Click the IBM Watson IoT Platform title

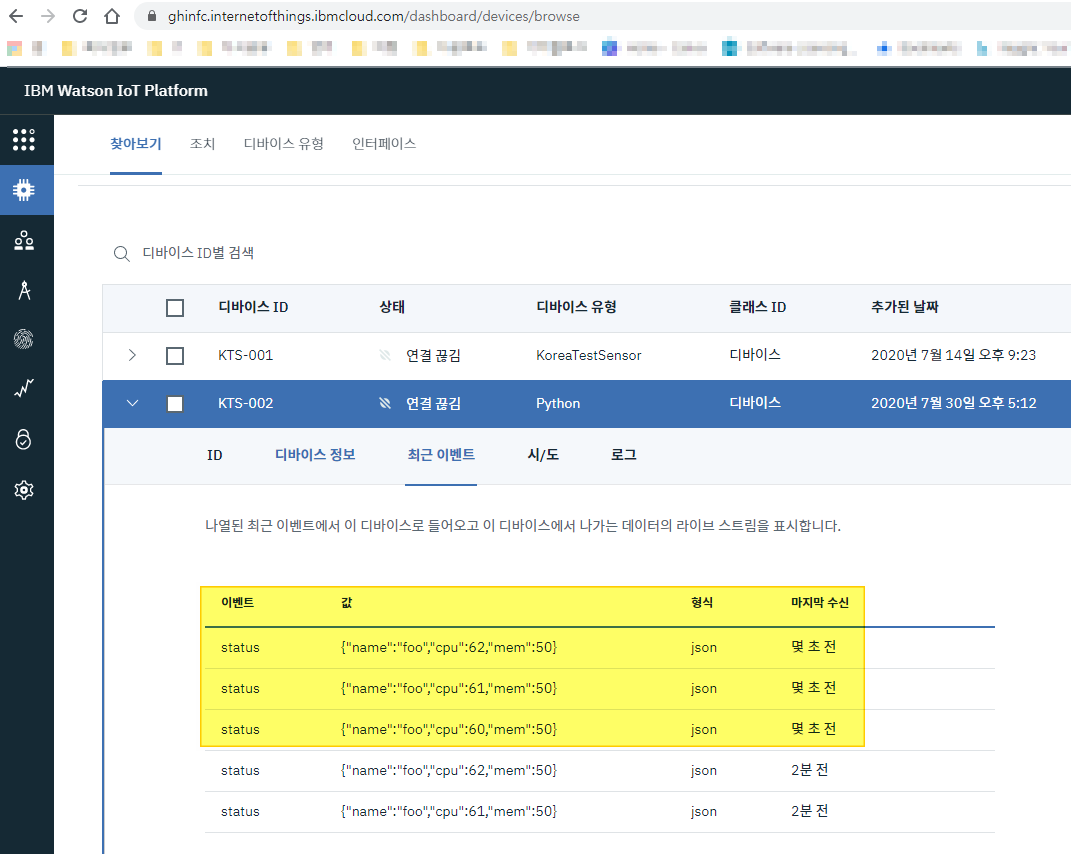(x=115, y=91)
